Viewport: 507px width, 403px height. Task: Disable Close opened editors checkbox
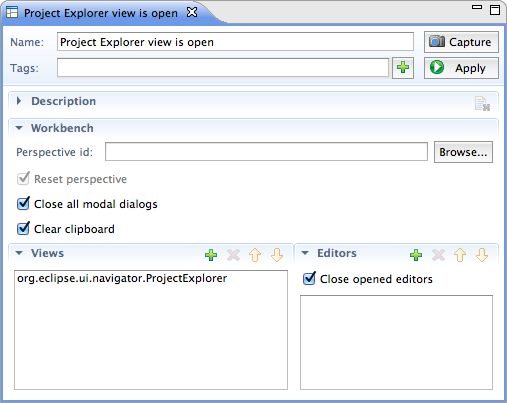tap(309, 278)
